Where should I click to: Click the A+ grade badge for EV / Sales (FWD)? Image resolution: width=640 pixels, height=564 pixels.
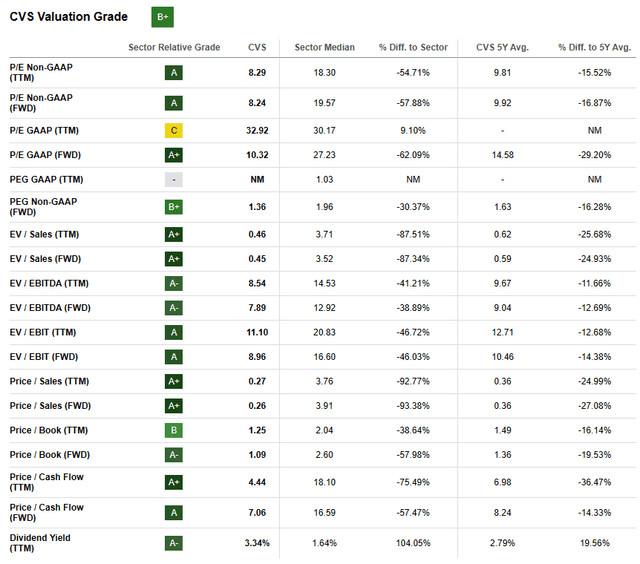(174, 259)
